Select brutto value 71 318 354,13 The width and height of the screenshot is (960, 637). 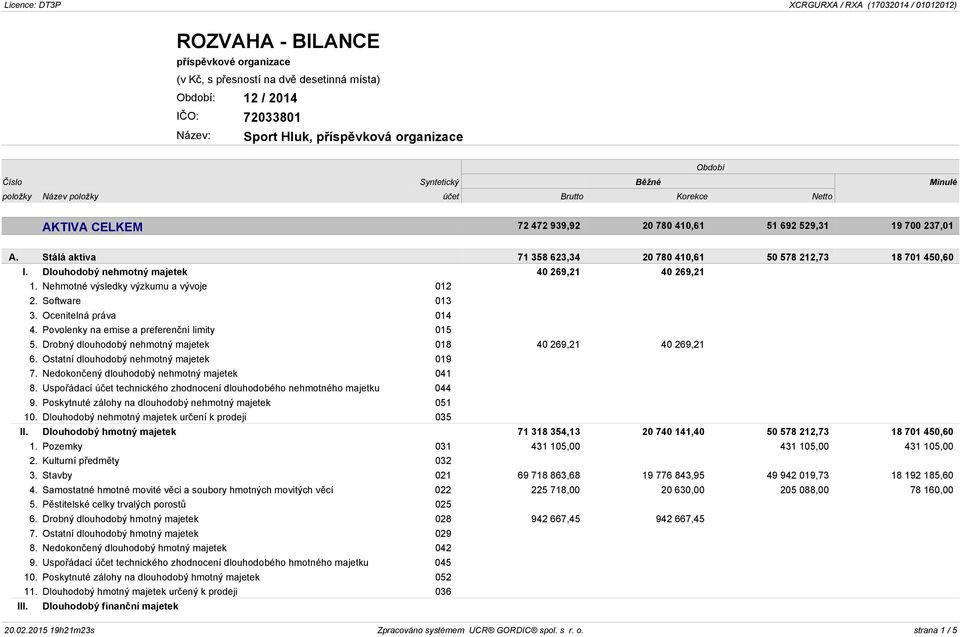pyautogui.click(x=549, y=432)
